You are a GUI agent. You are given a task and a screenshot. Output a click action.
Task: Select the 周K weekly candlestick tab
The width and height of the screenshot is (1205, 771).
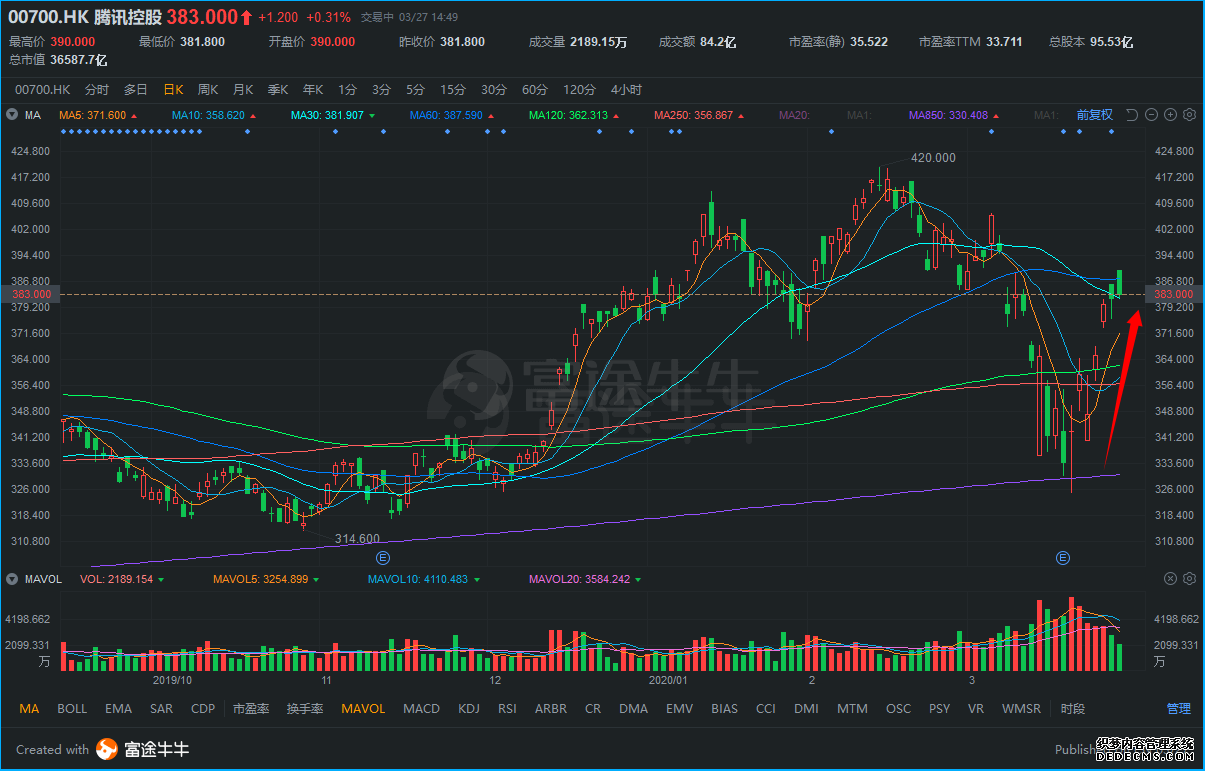208,89
